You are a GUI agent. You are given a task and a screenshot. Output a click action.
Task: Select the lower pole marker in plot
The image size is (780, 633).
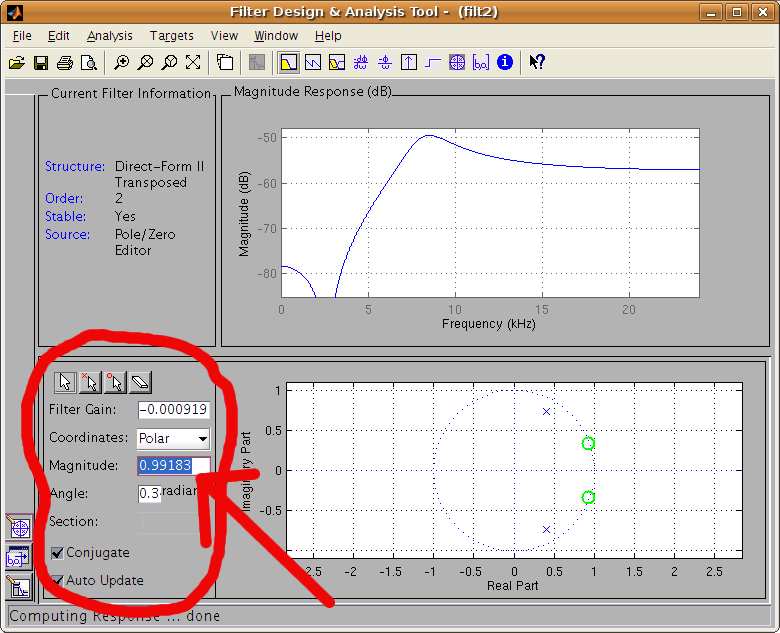click(546, 529)
